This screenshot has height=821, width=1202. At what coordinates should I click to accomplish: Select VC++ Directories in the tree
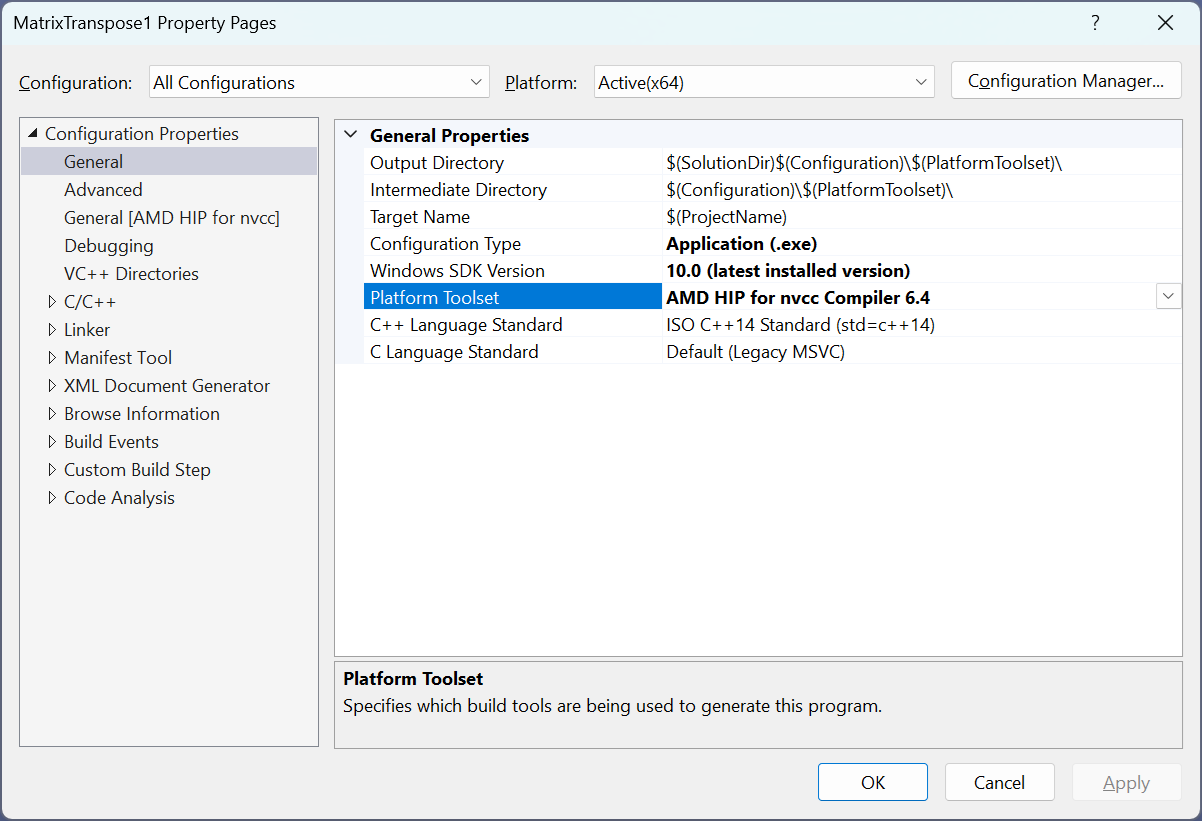pos(131,274)
